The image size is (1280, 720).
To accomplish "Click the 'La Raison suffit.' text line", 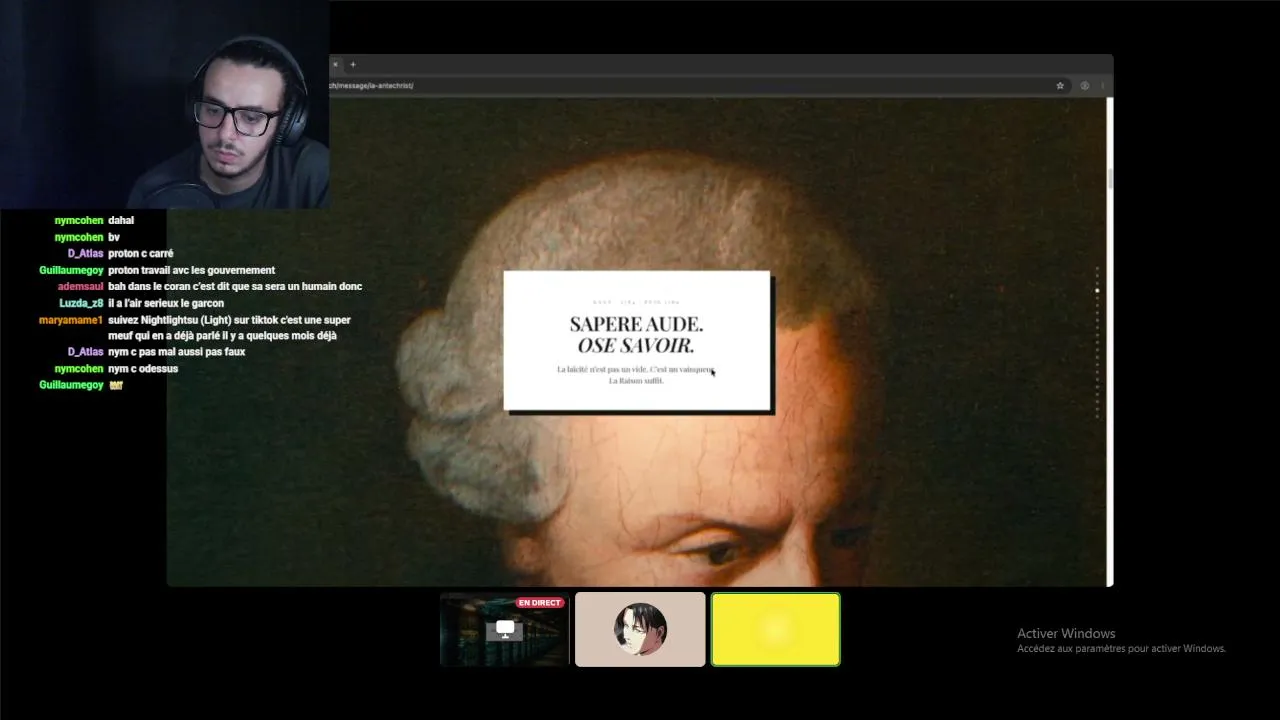I will click(x=636, y=381).
